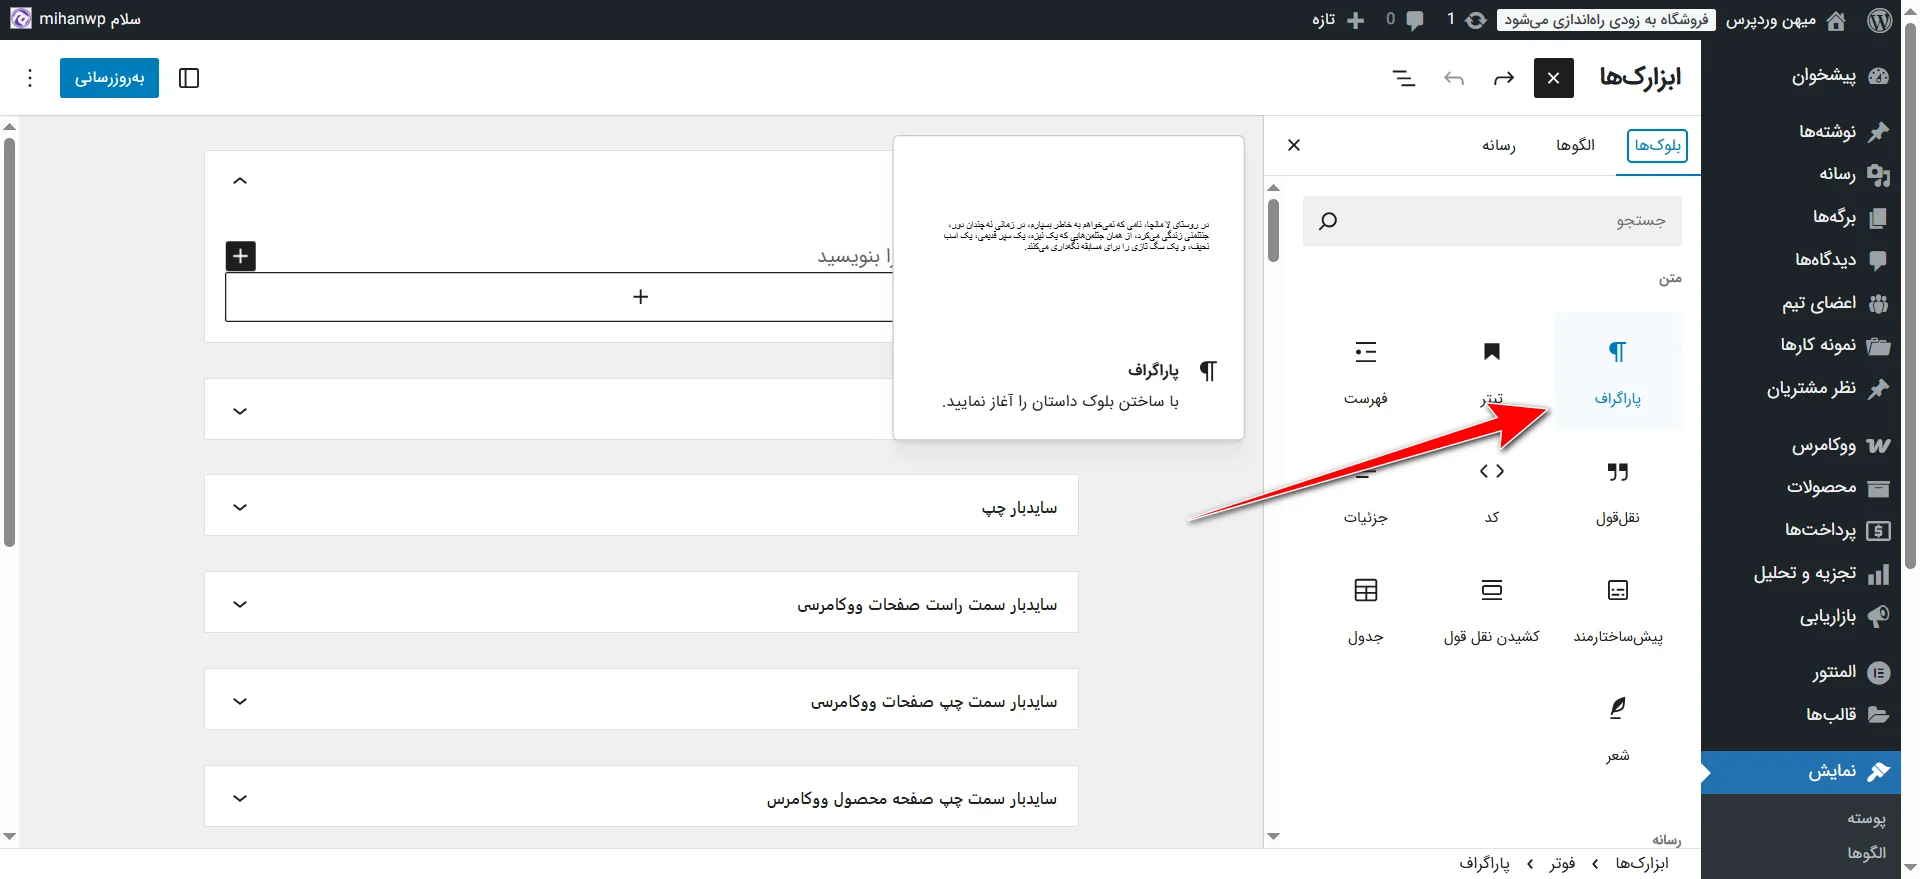Insert the Preformatted (پیش‌ساختارمند) block
This screenshot has width=1920, height=879.
click(x=1617, y=610)
